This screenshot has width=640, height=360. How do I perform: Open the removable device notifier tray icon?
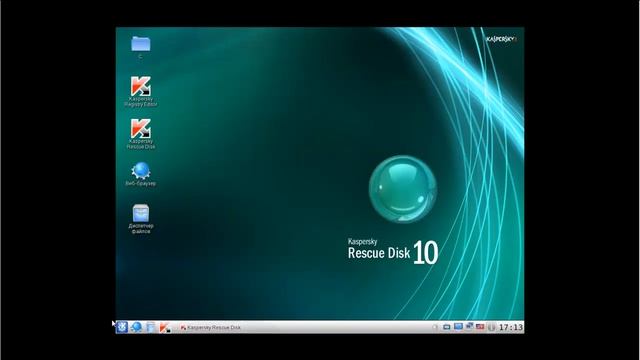click(x=447, y=327)
